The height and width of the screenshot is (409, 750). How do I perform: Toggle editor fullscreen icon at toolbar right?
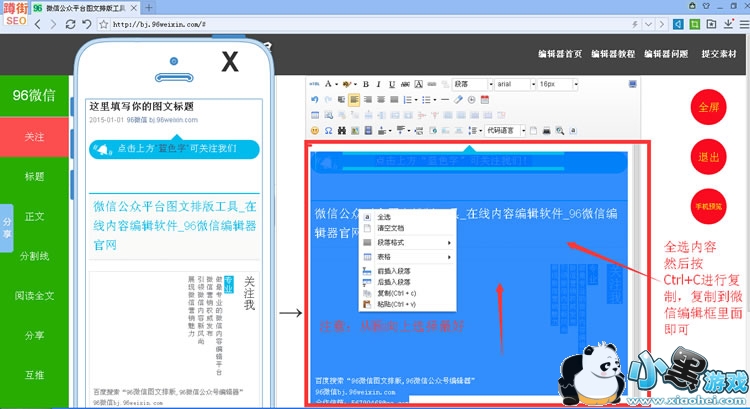point(632,84)
